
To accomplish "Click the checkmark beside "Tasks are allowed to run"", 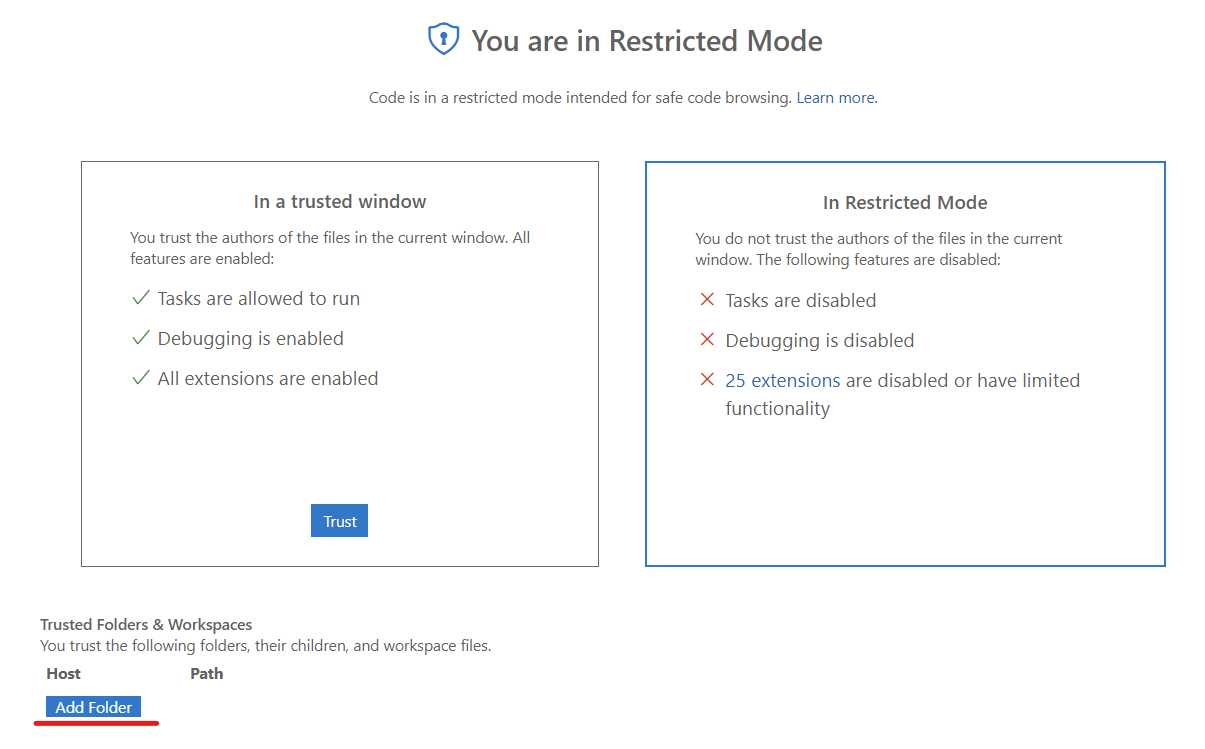I will click(141, 298).
